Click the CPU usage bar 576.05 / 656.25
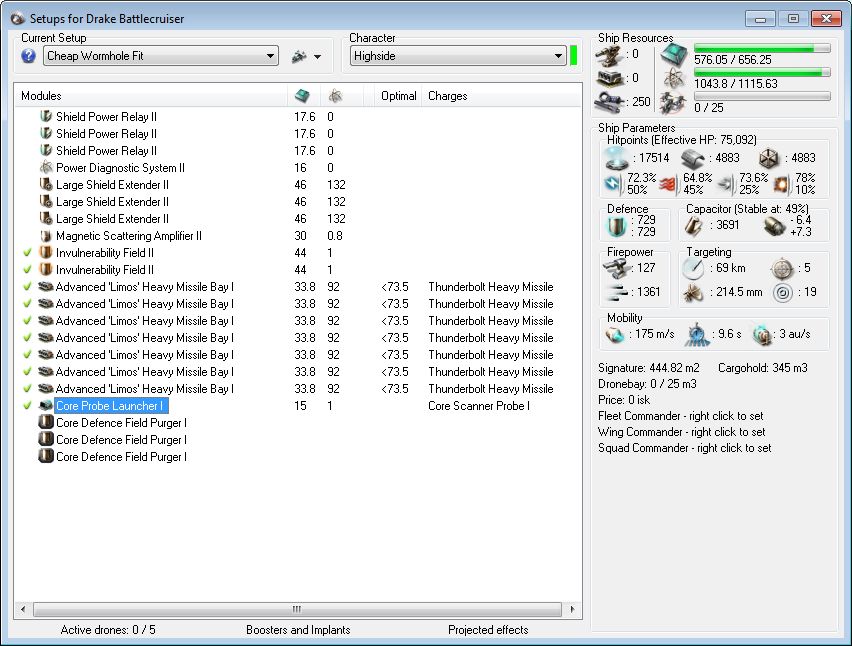Screen dimensions: 852x646 click(x=762, y=48)
